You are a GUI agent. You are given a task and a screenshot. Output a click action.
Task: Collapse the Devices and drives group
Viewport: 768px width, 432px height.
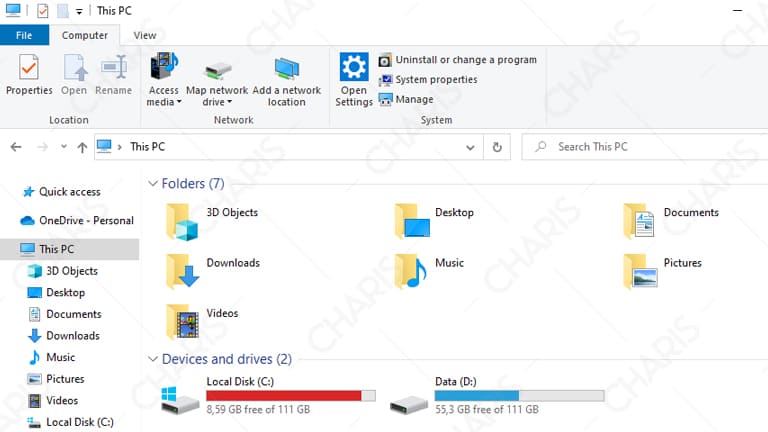(153, 359)
